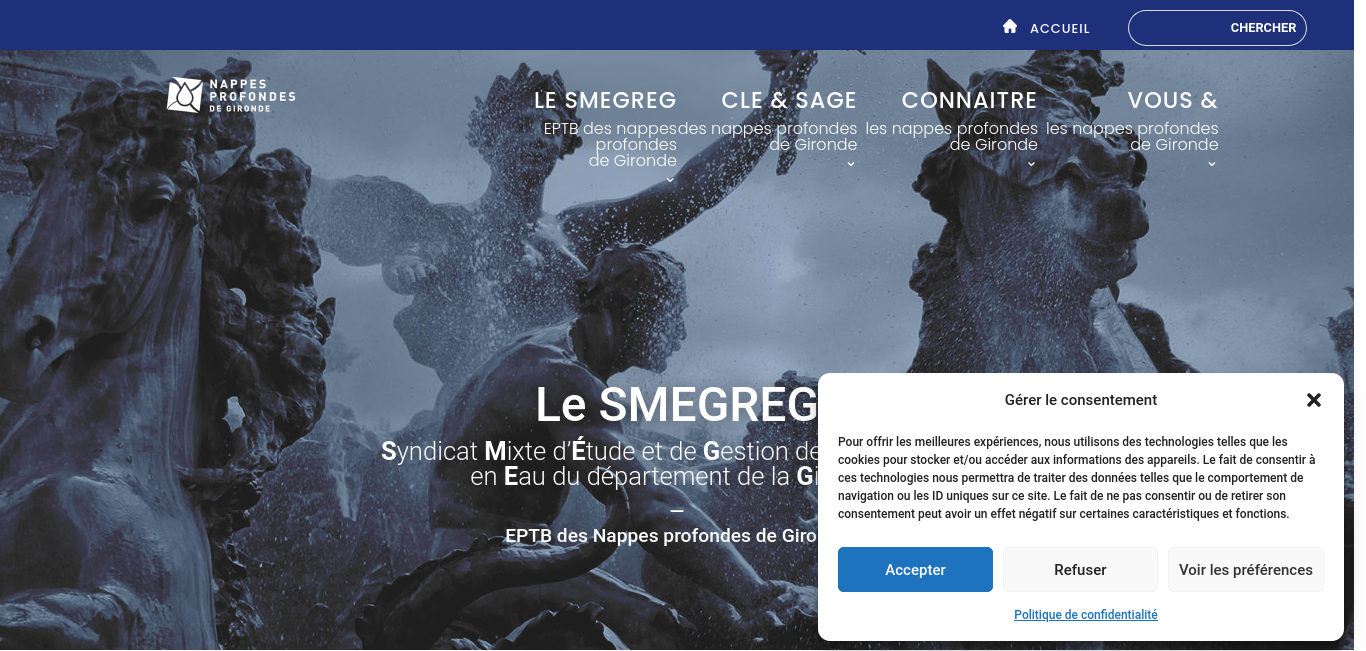
Task: Expand the chevron under CONNAITRE
Action: [x=1031, y=164]
